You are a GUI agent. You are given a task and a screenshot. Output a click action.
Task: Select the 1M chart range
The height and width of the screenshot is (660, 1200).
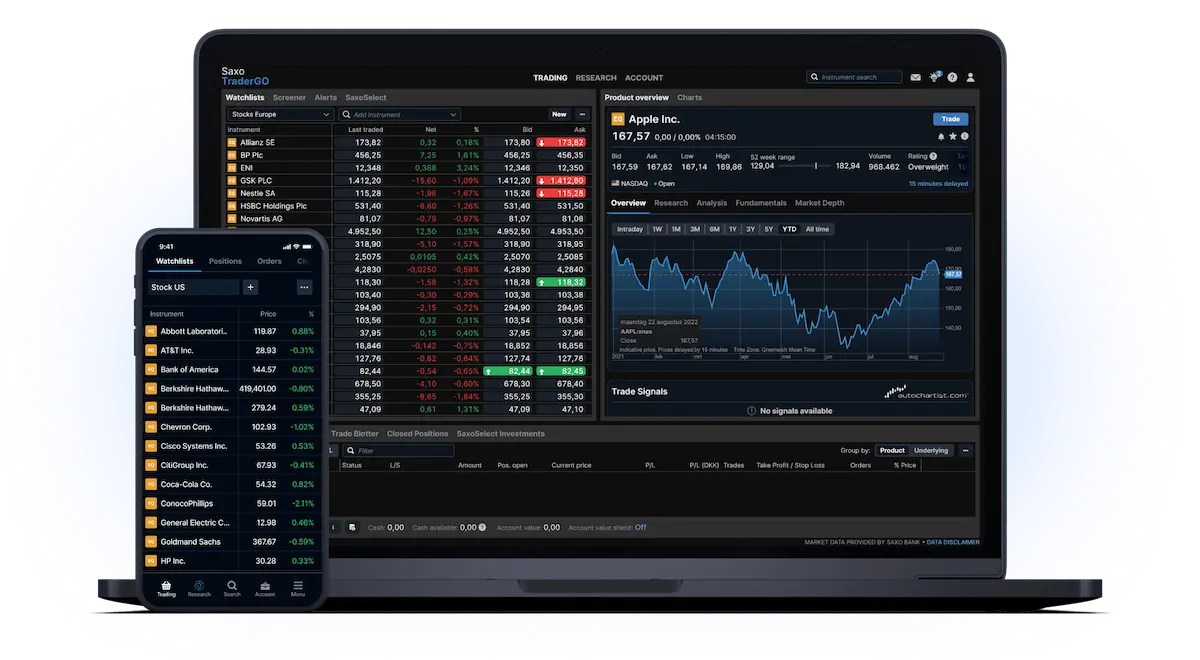(676, 229)
